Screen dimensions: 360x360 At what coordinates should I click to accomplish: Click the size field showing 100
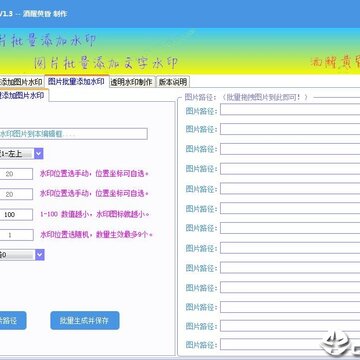[16, 215]
